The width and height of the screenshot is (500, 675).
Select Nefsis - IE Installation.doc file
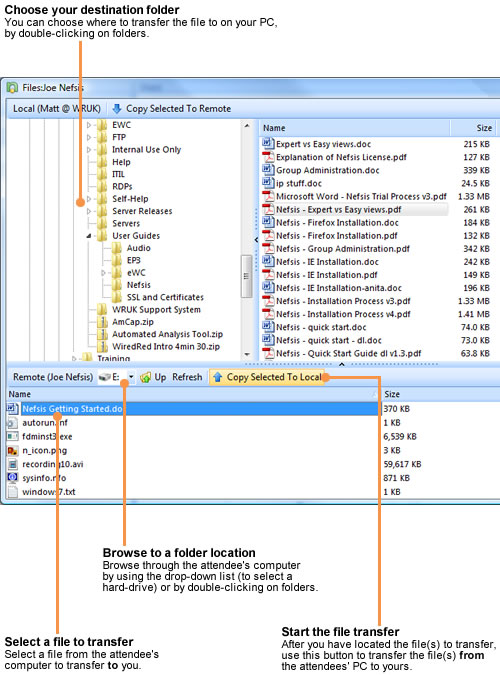tap(327, 262)
